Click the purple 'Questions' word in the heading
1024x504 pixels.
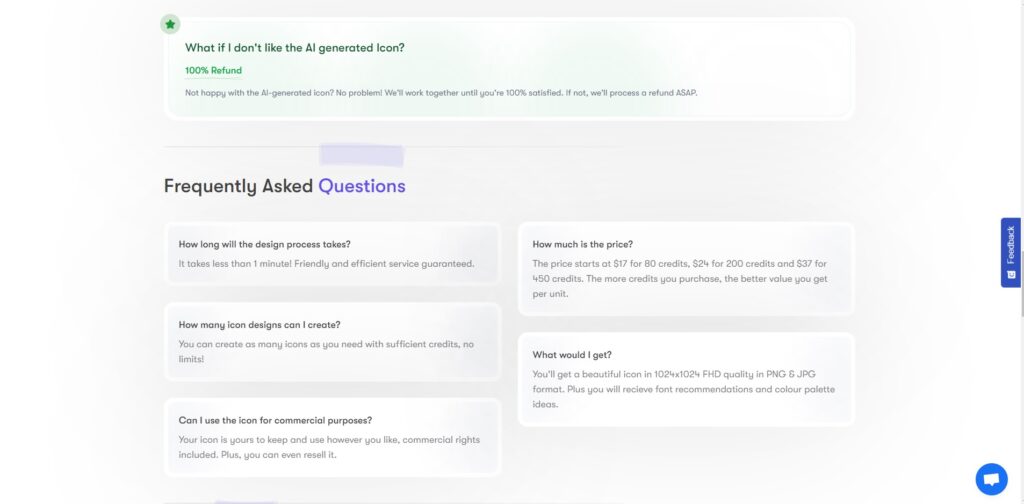pyautogui.click(x=362, y=186)
